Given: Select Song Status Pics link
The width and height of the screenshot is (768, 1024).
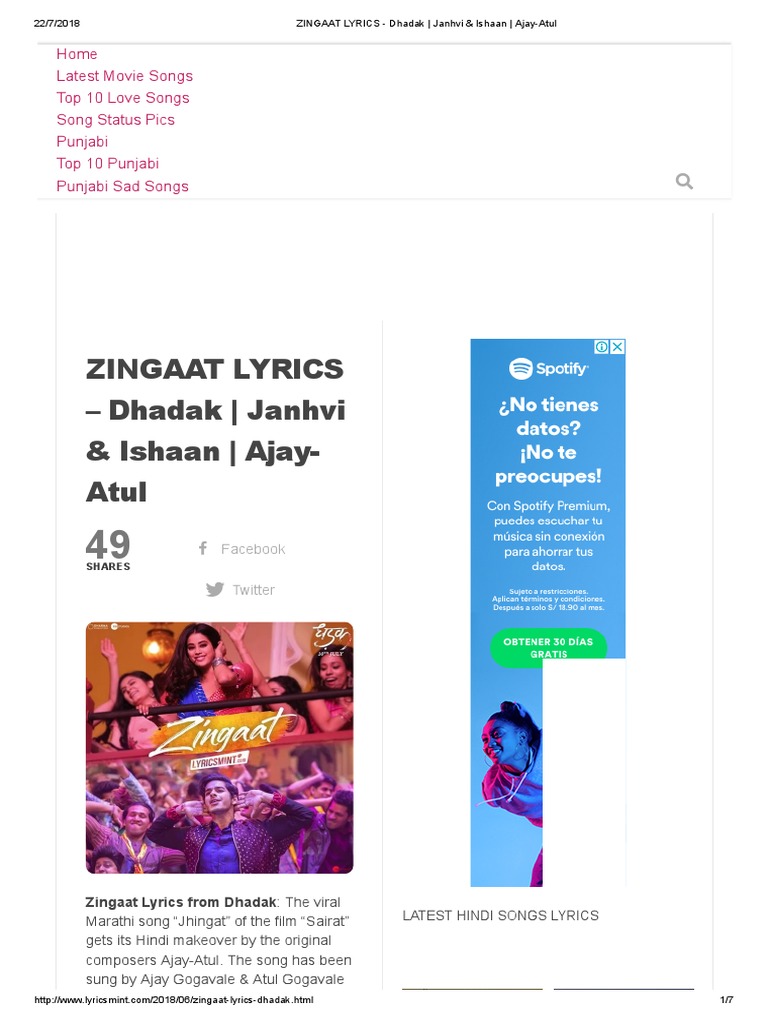Looking at the screenshot, I should point(116,120).
